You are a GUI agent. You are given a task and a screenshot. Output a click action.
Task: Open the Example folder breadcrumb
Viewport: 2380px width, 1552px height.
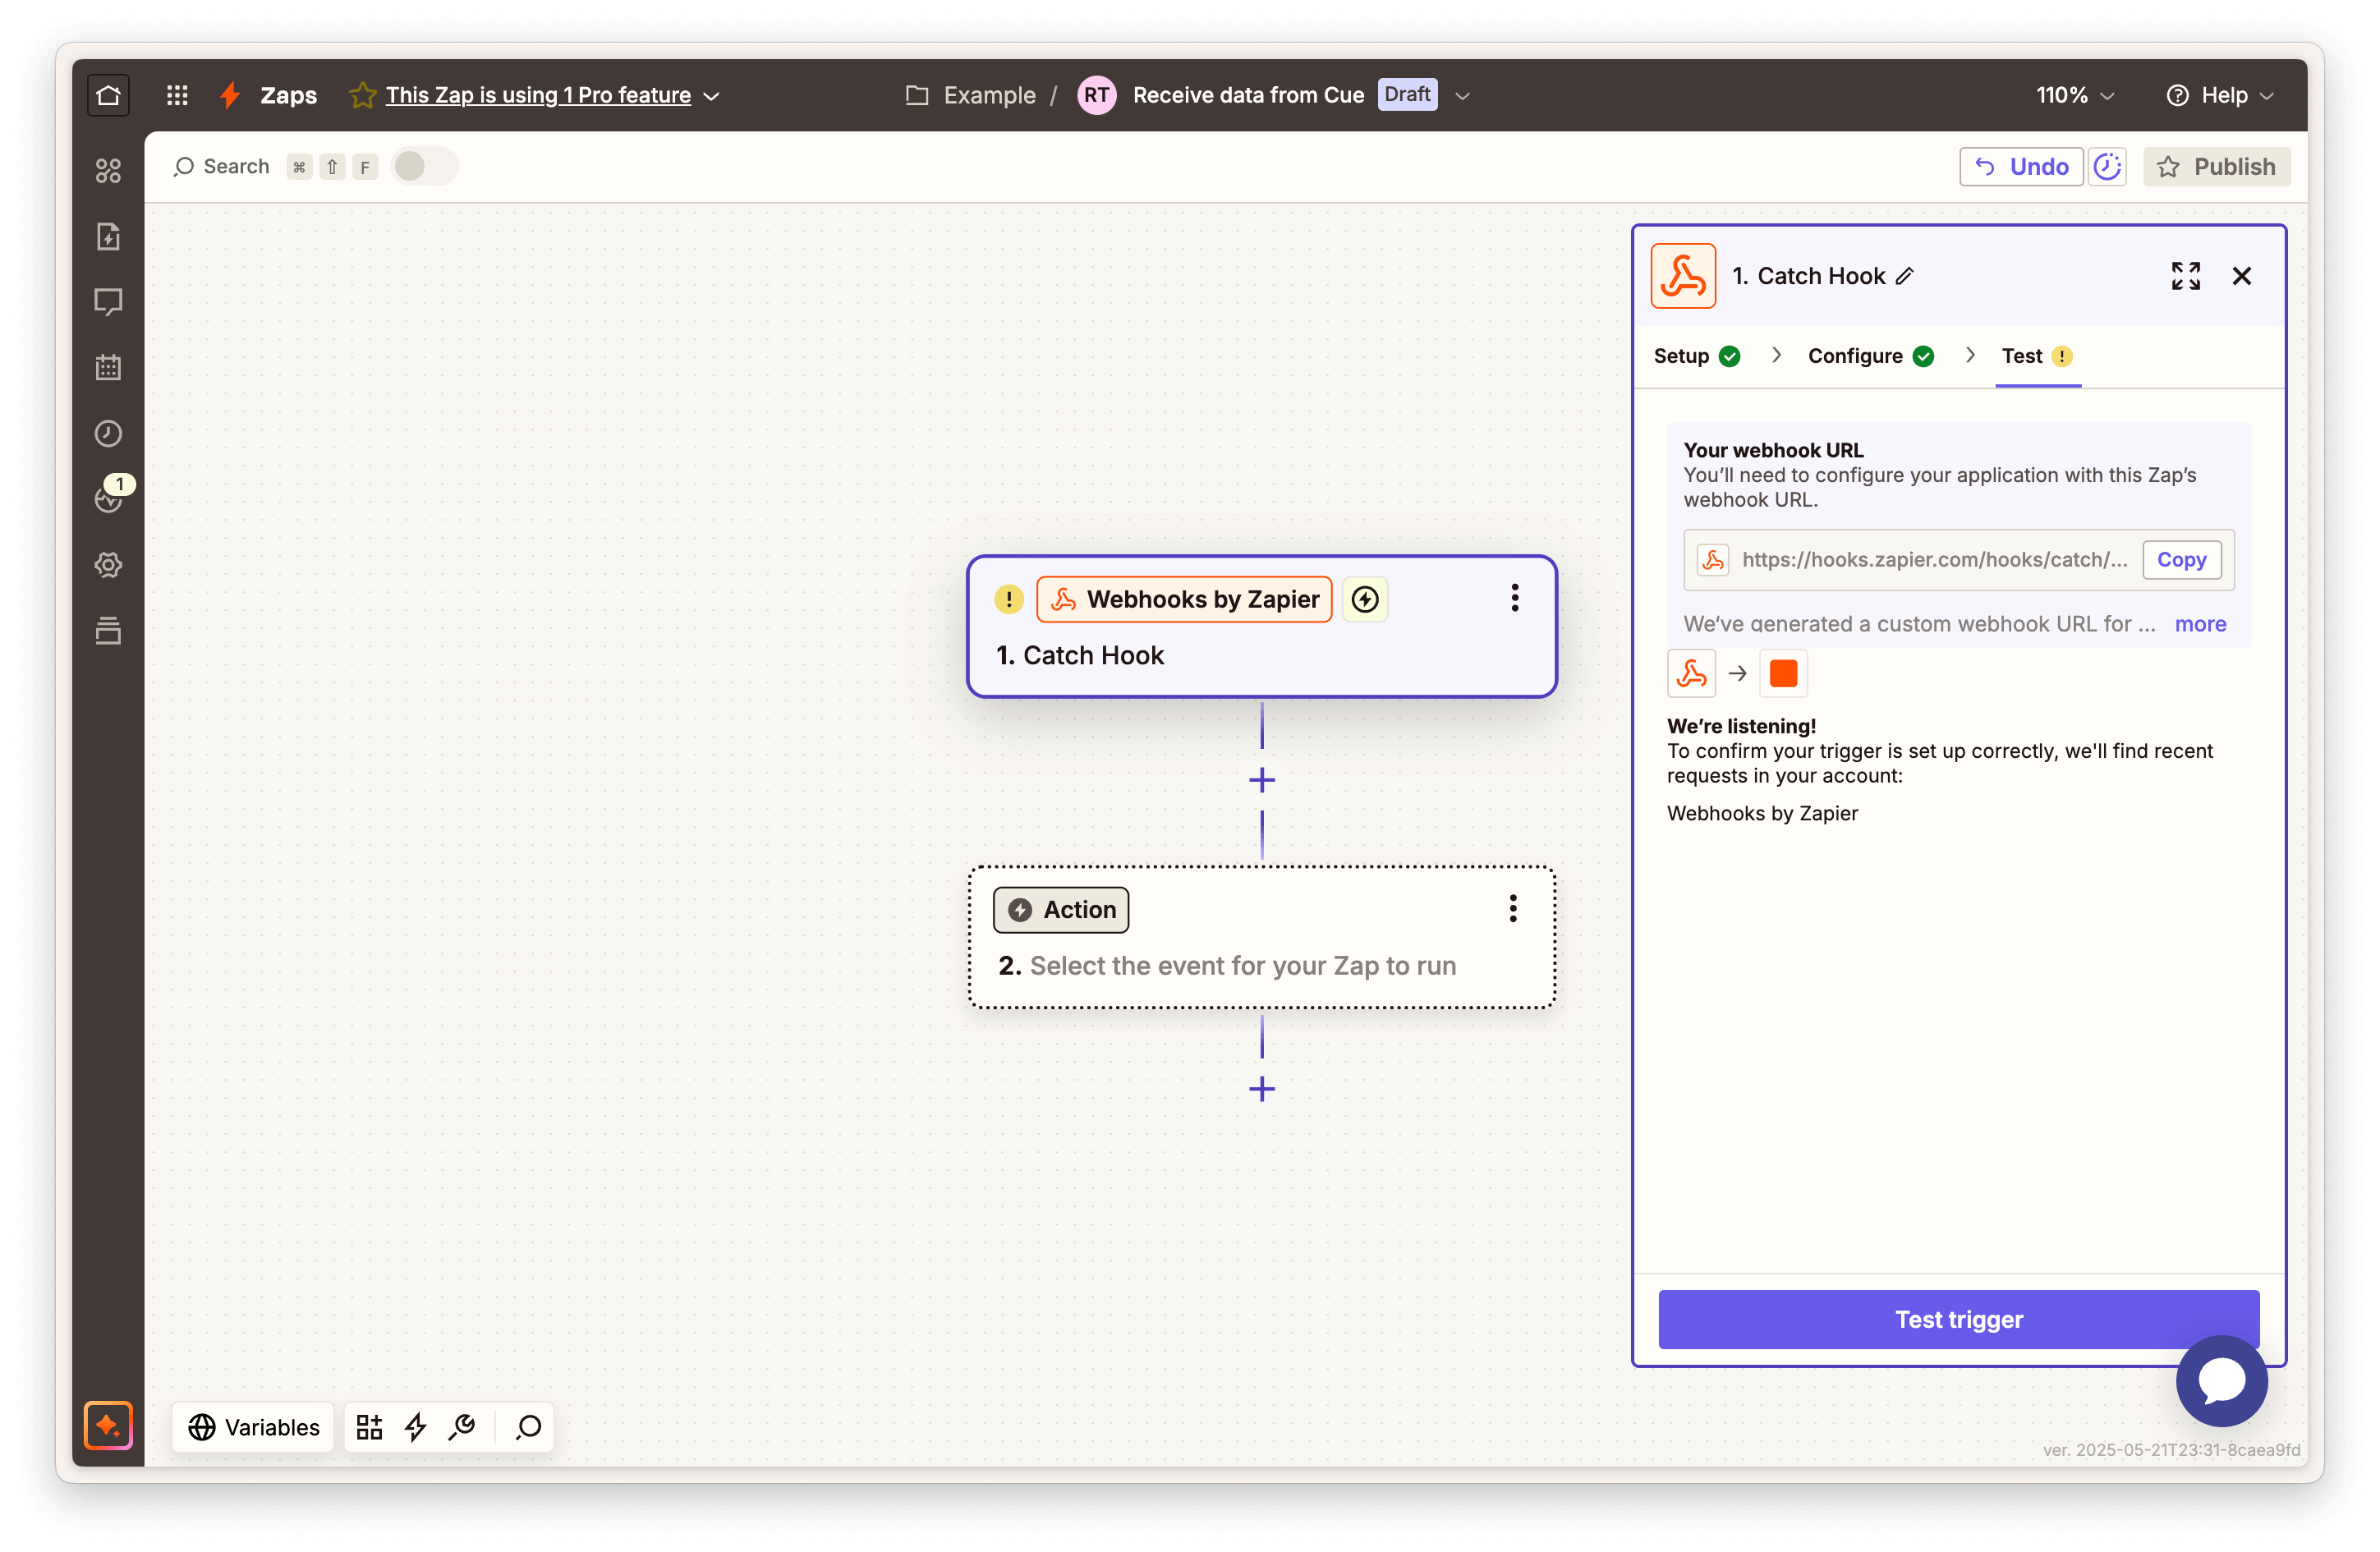[x=971, y=95]
